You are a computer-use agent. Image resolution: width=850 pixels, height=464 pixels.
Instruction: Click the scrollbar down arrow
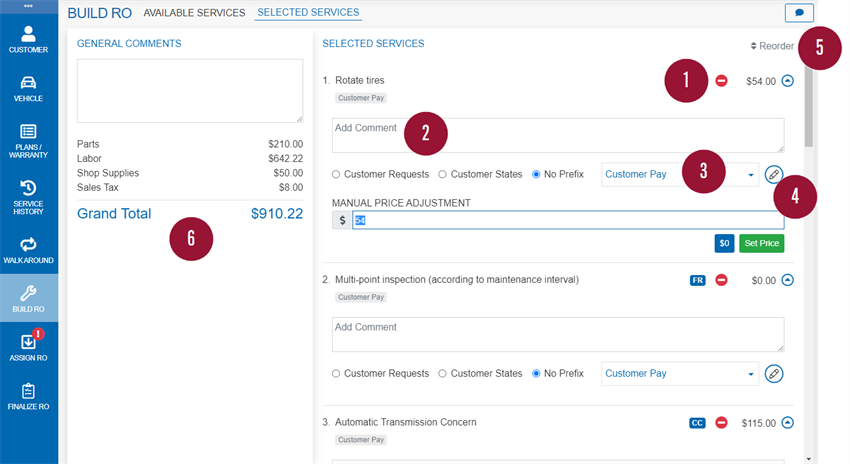[x=809, y=459]
